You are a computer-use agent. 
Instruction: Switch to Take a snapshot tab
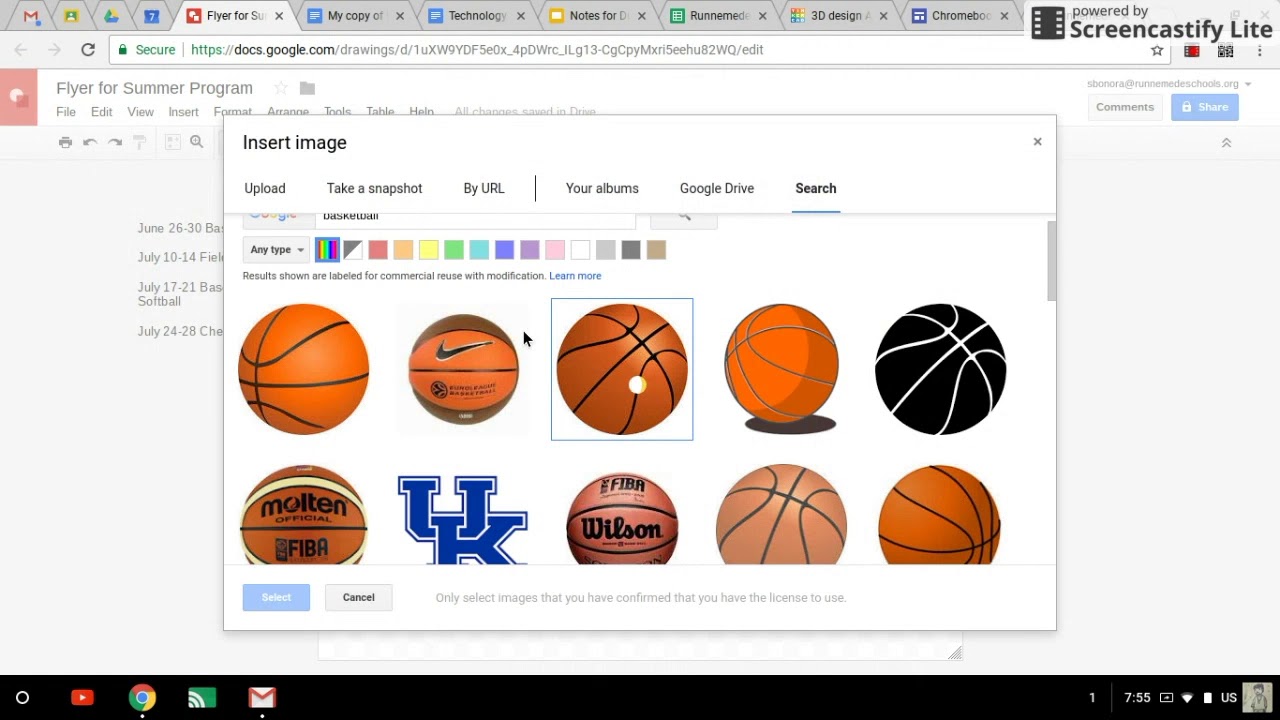[x=374, y=188]
